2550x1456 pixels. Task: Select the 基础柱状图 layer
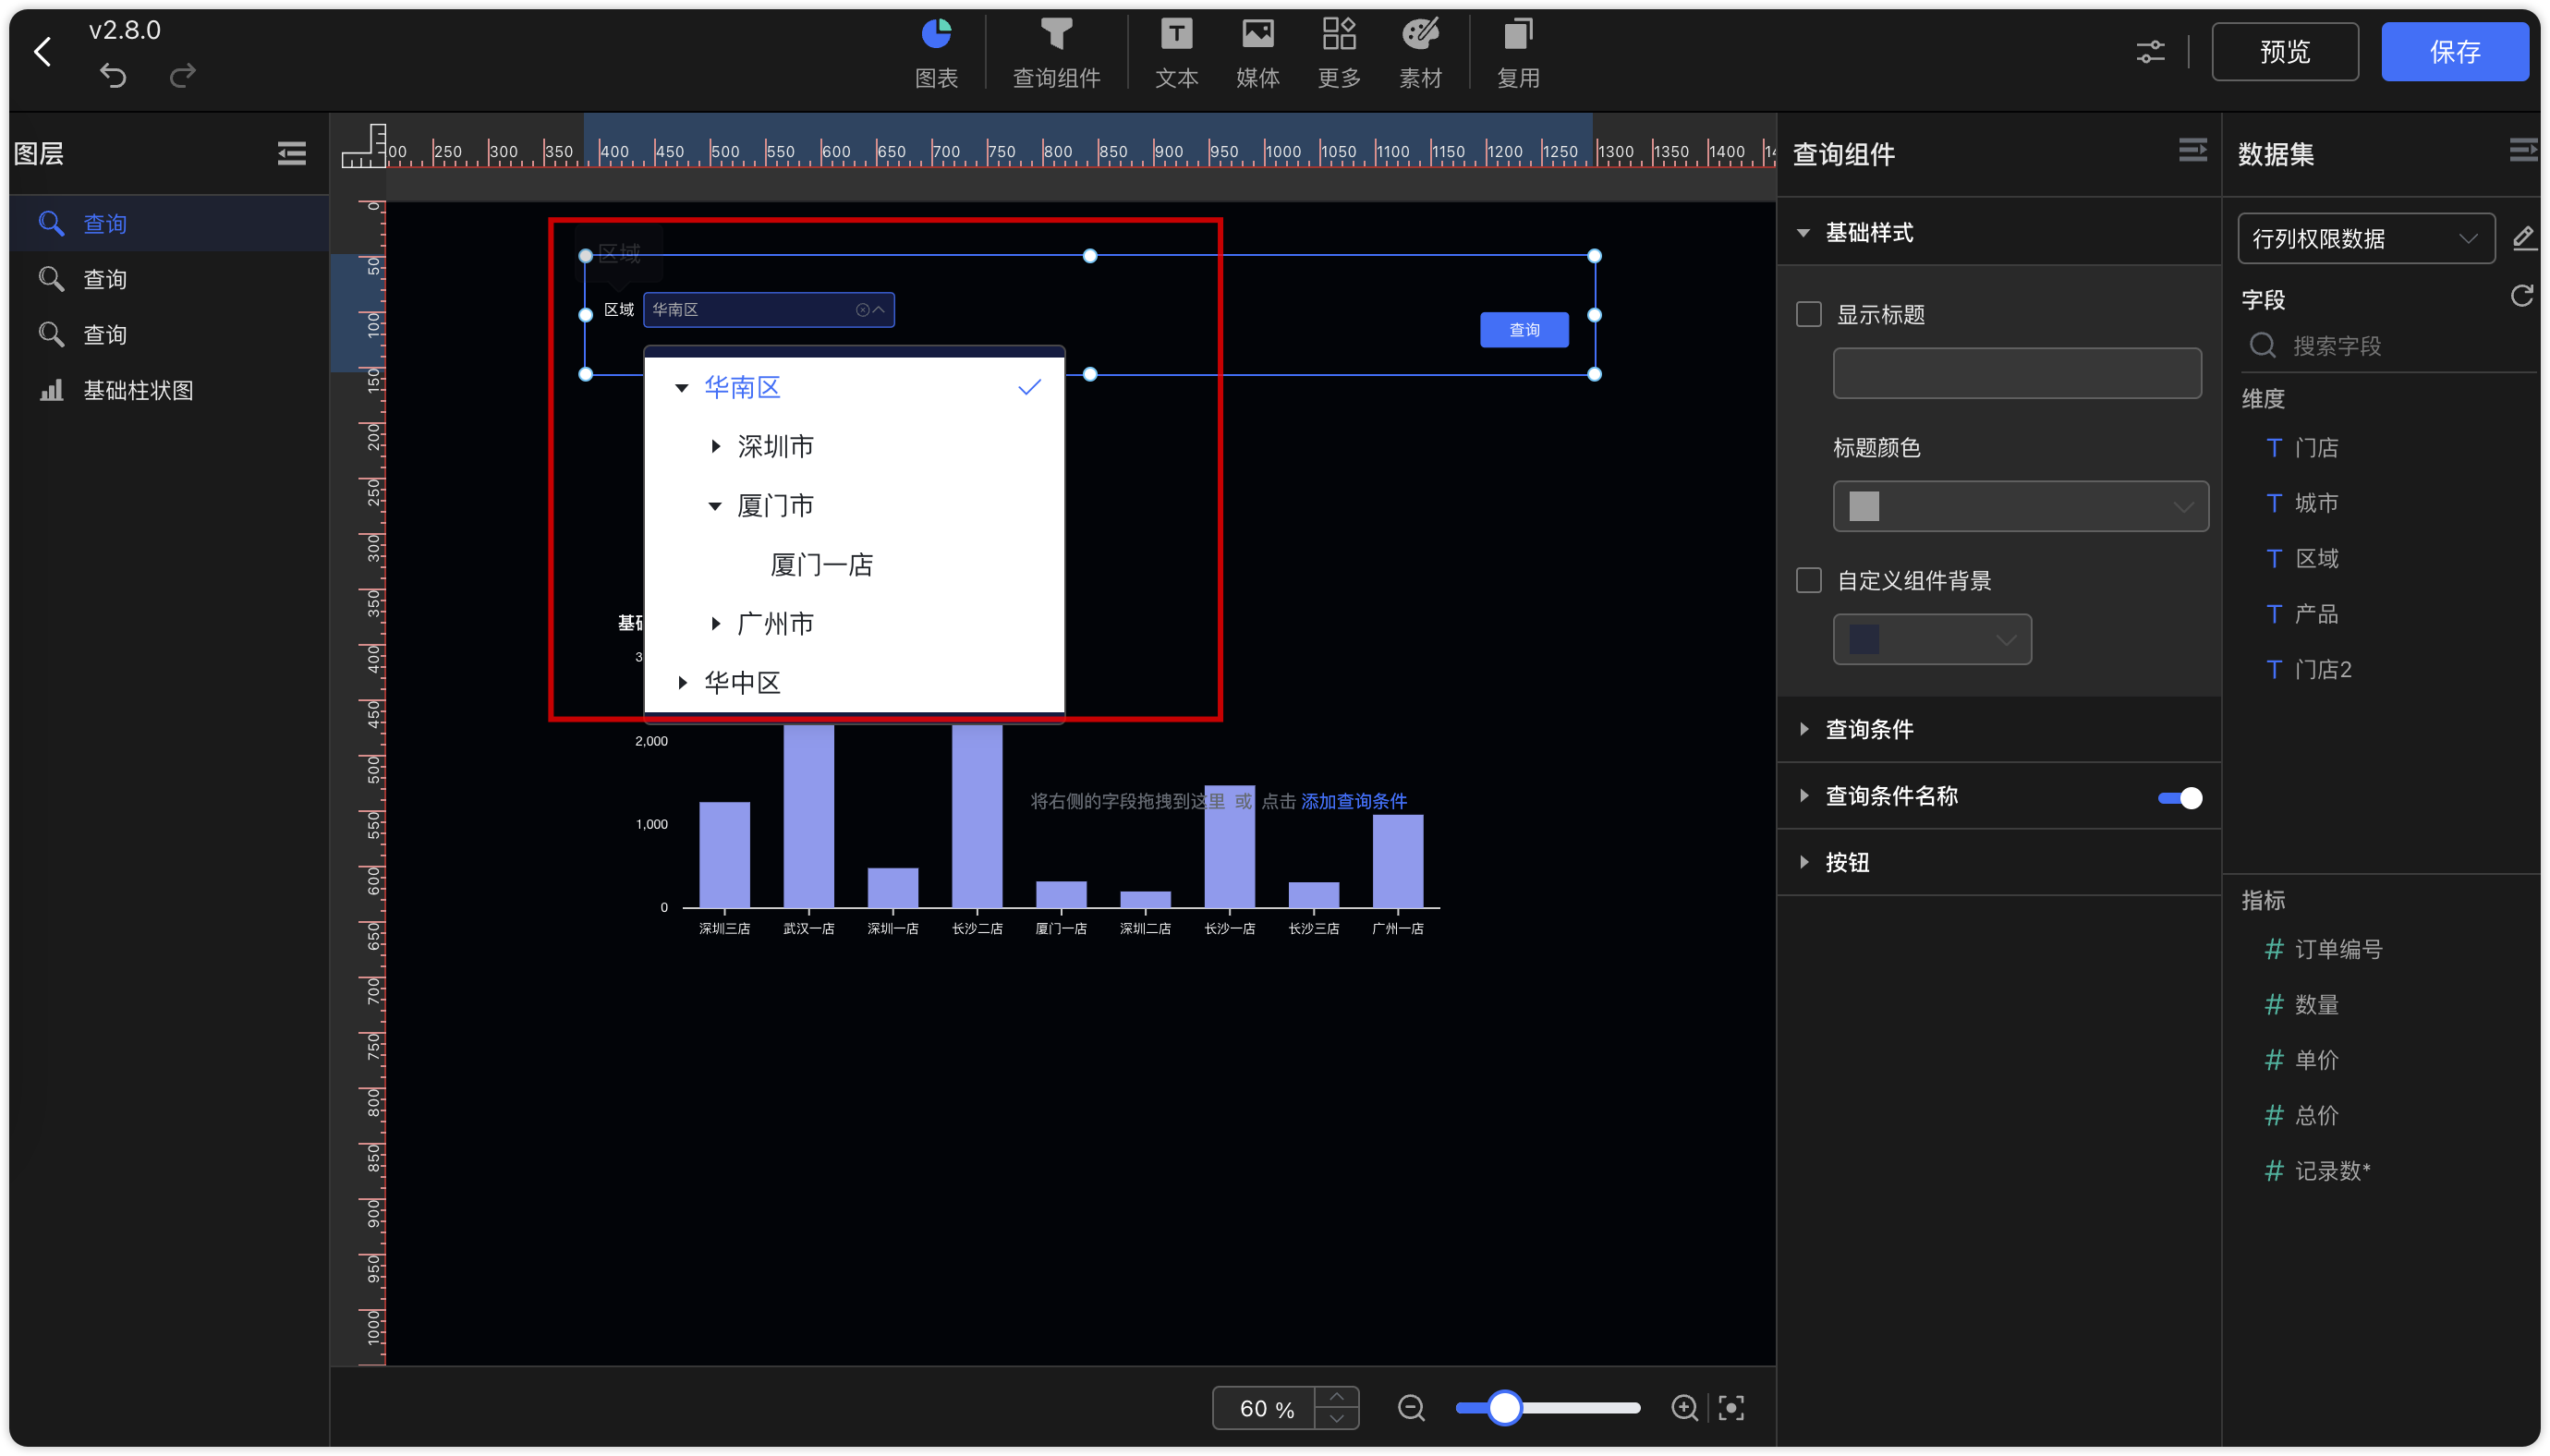coord(168,390)
